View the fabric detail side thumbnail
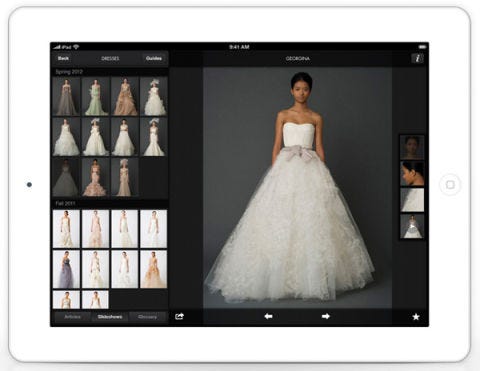This screenshot has width=480, height=371. pos(412,200)
